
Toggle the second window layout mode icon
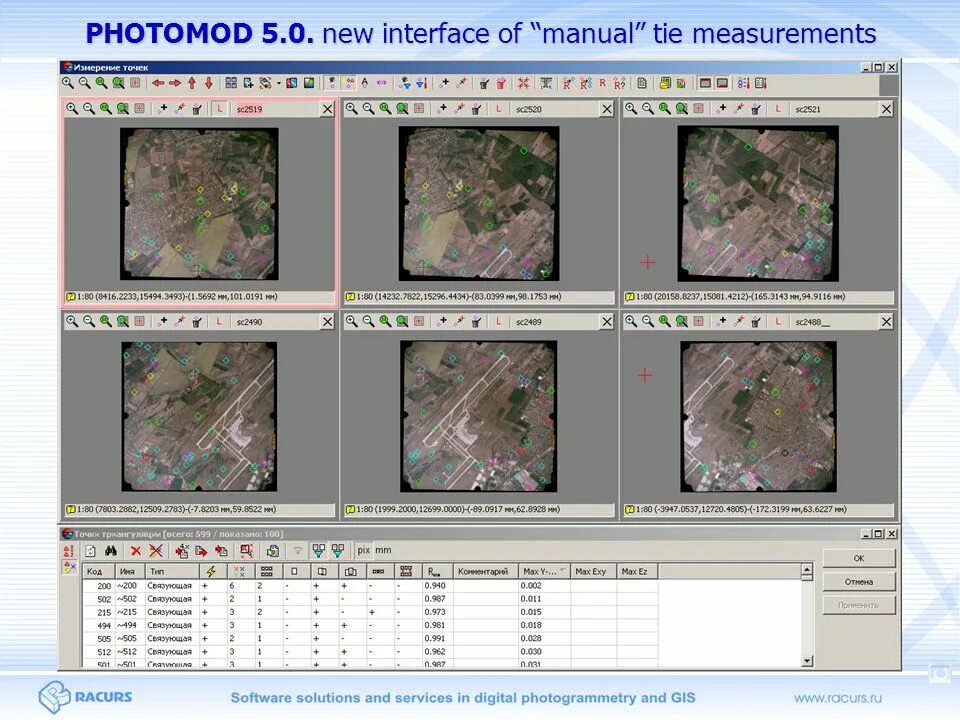722,83
